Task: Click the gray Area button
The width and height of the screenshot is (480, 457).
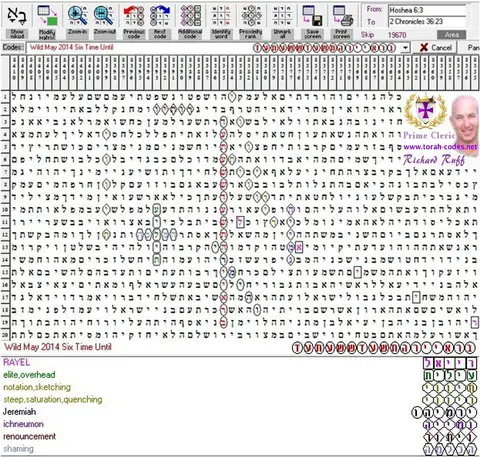Action: (x=452, y=35)
